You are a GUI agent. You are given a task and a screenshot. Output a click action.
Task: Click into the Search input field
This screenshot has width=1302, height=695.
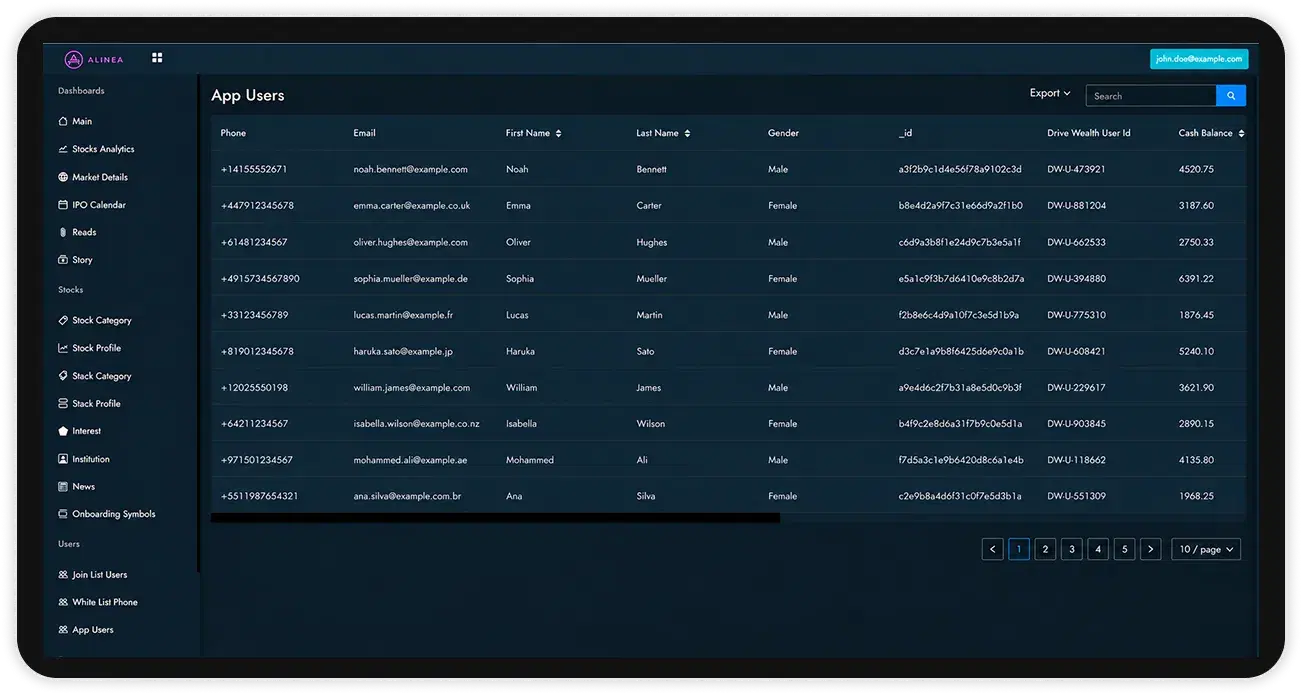[x=1151, y=96]
